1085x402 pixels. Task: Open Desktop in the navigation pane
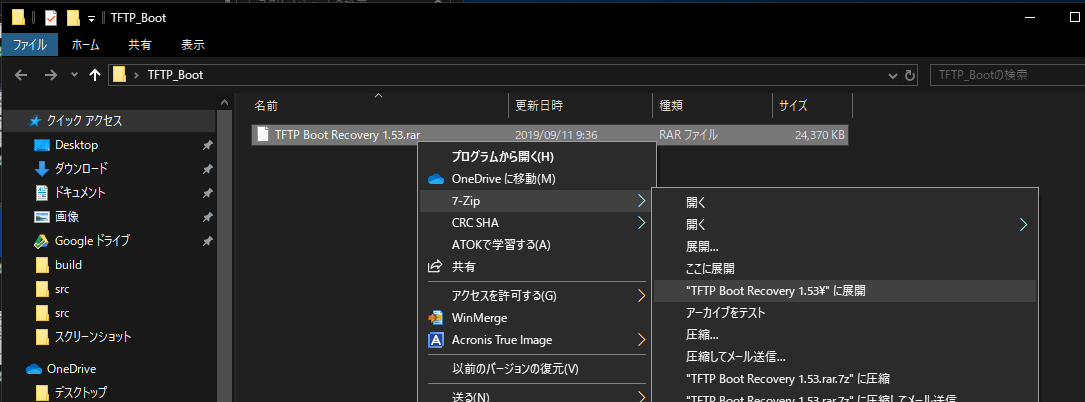(77, 145)
